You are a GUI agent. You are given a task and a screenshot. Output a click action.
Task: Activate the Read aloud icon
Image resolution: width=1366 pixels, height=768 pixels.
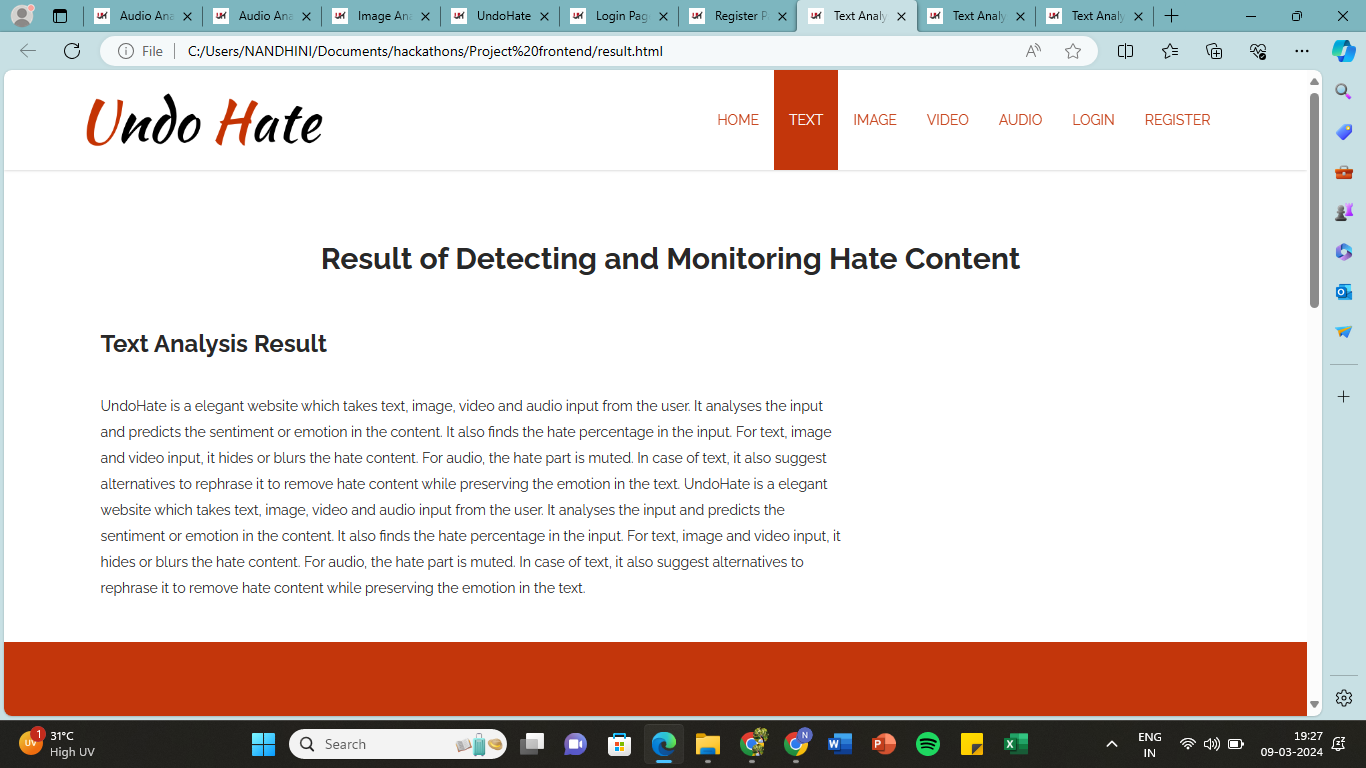click(x=1033, y=51)
